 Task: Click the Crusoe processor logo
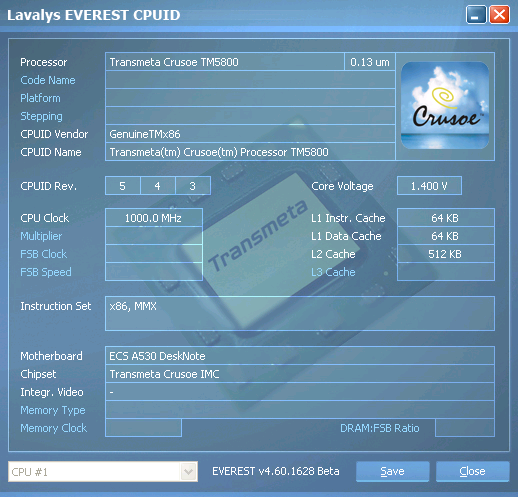pyautogui.click(x=445, y=105)
